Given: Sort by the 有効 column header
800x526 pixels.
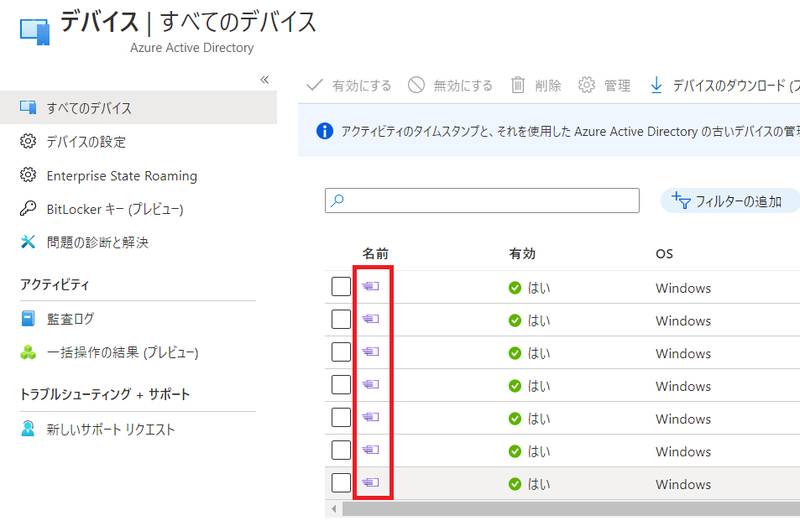Looking at the screenshot, I should (x=522, y=254).
